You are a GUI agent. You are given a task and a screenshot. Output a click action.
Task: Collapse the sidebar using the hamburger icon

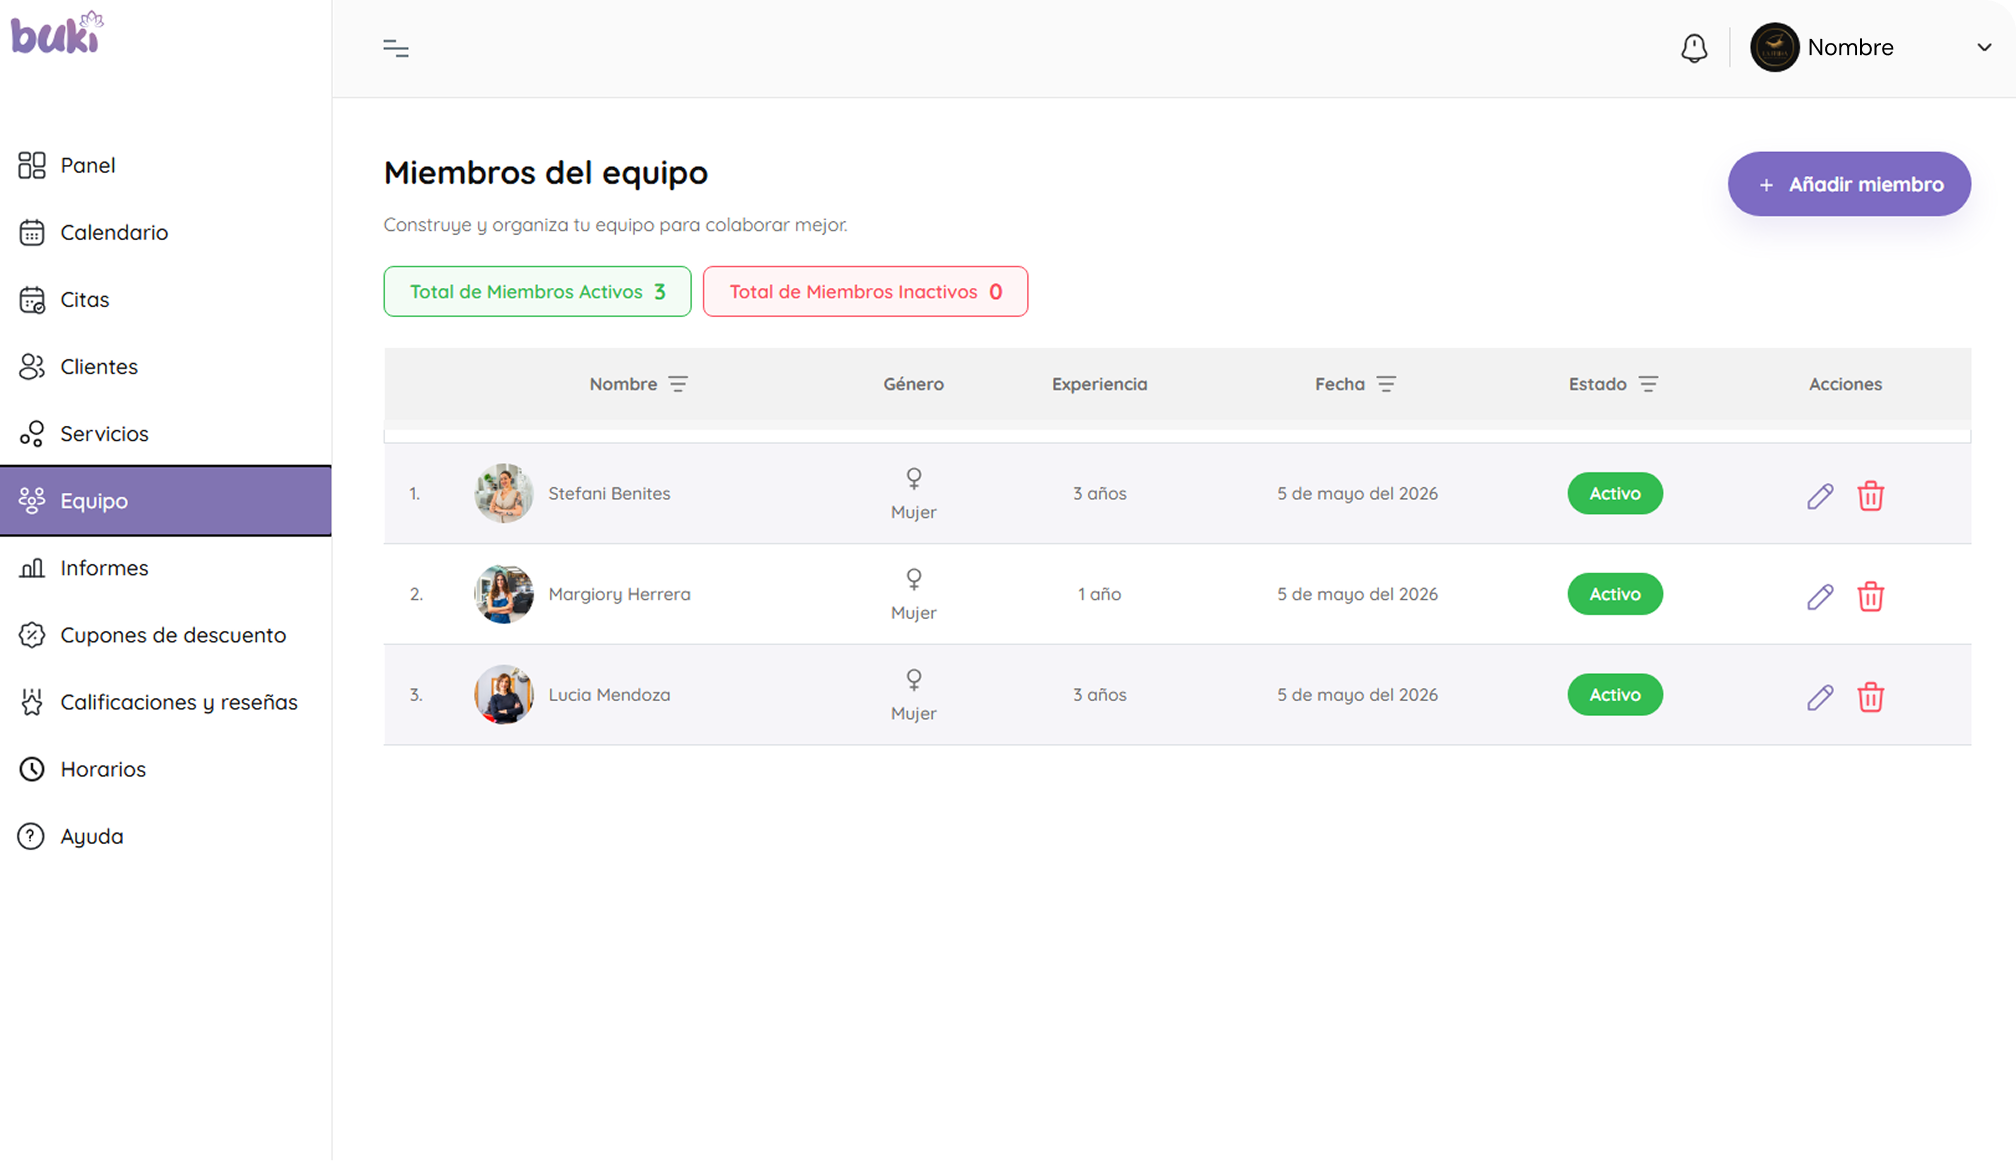[x=396, y=48]
